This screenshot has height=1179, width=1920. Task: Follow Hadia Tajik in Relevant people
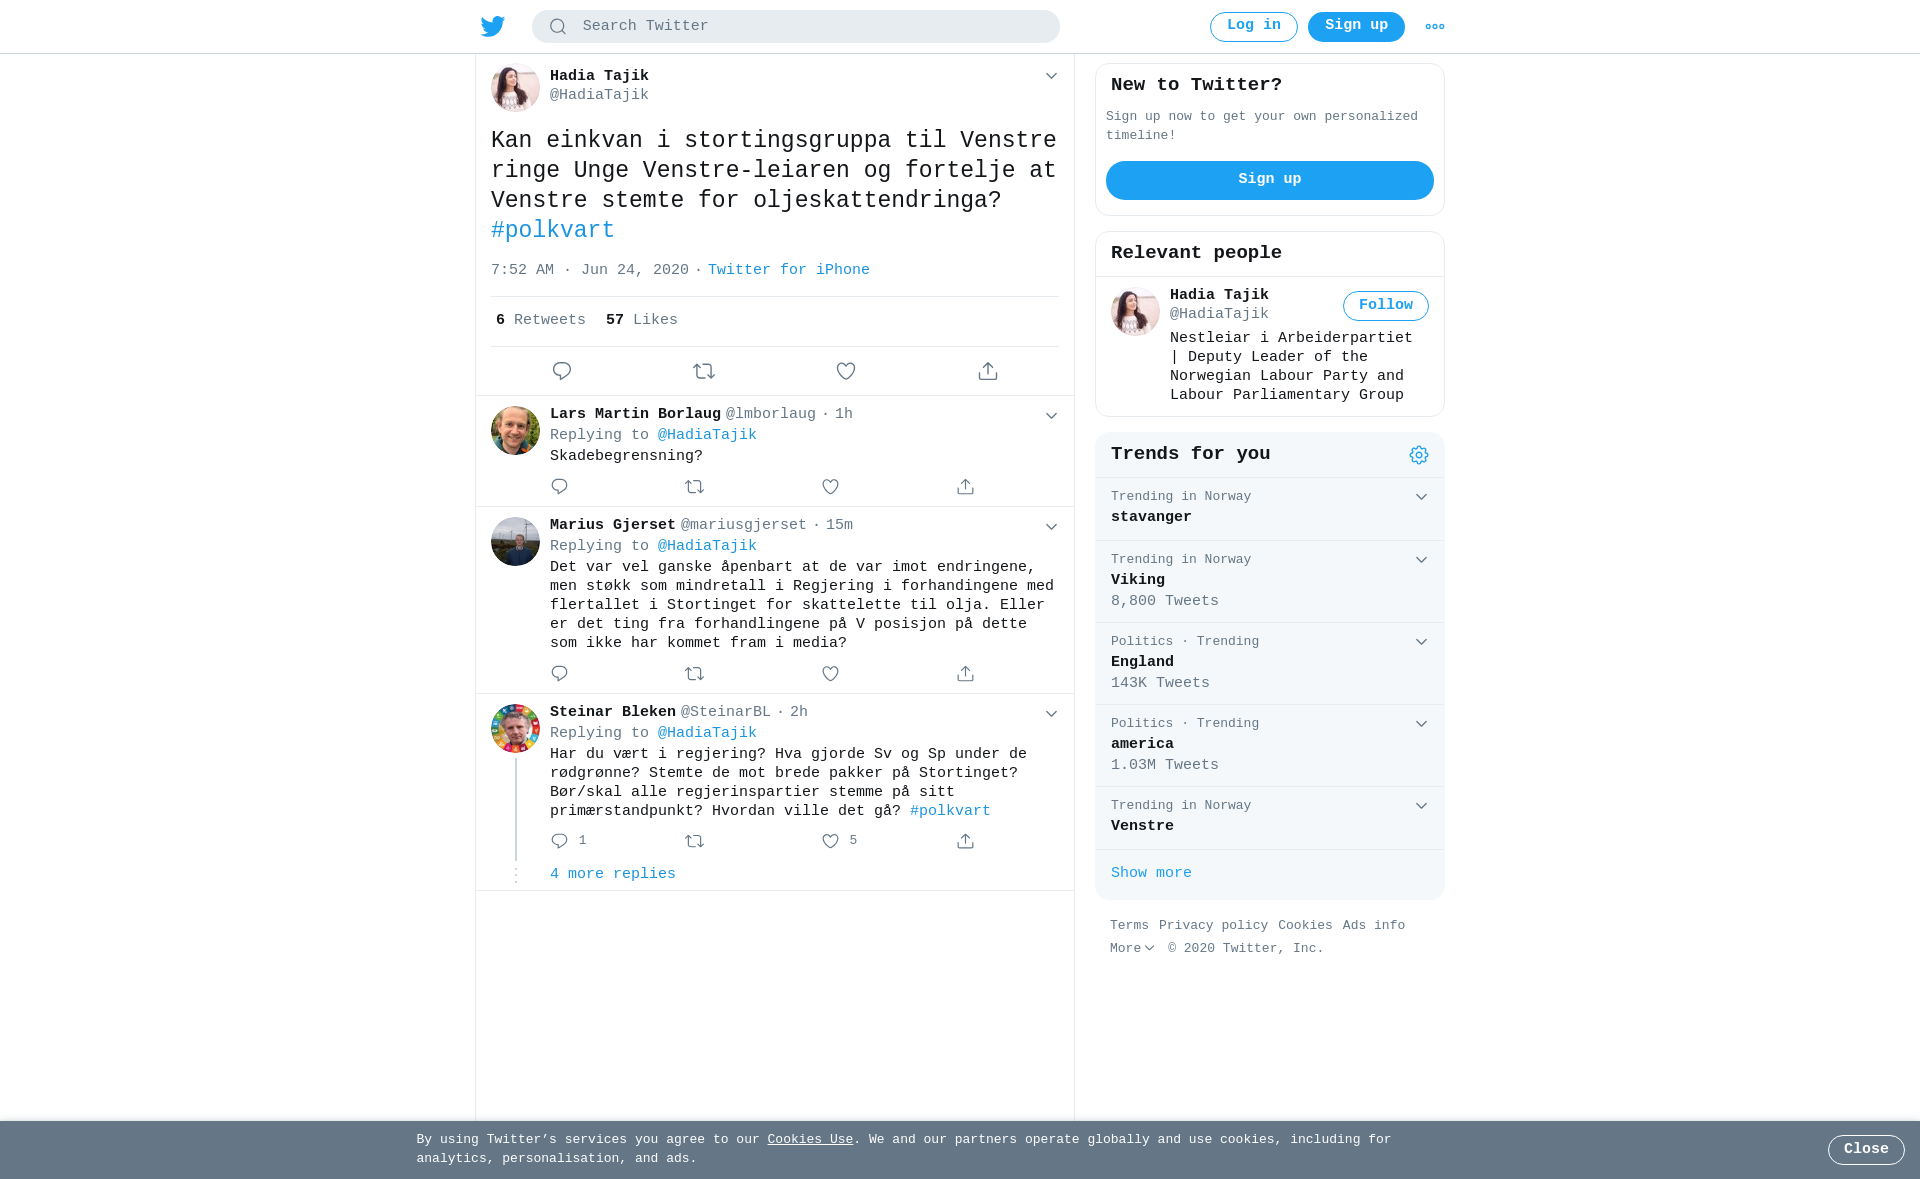pyautogui.click(x=1386, y=306)
